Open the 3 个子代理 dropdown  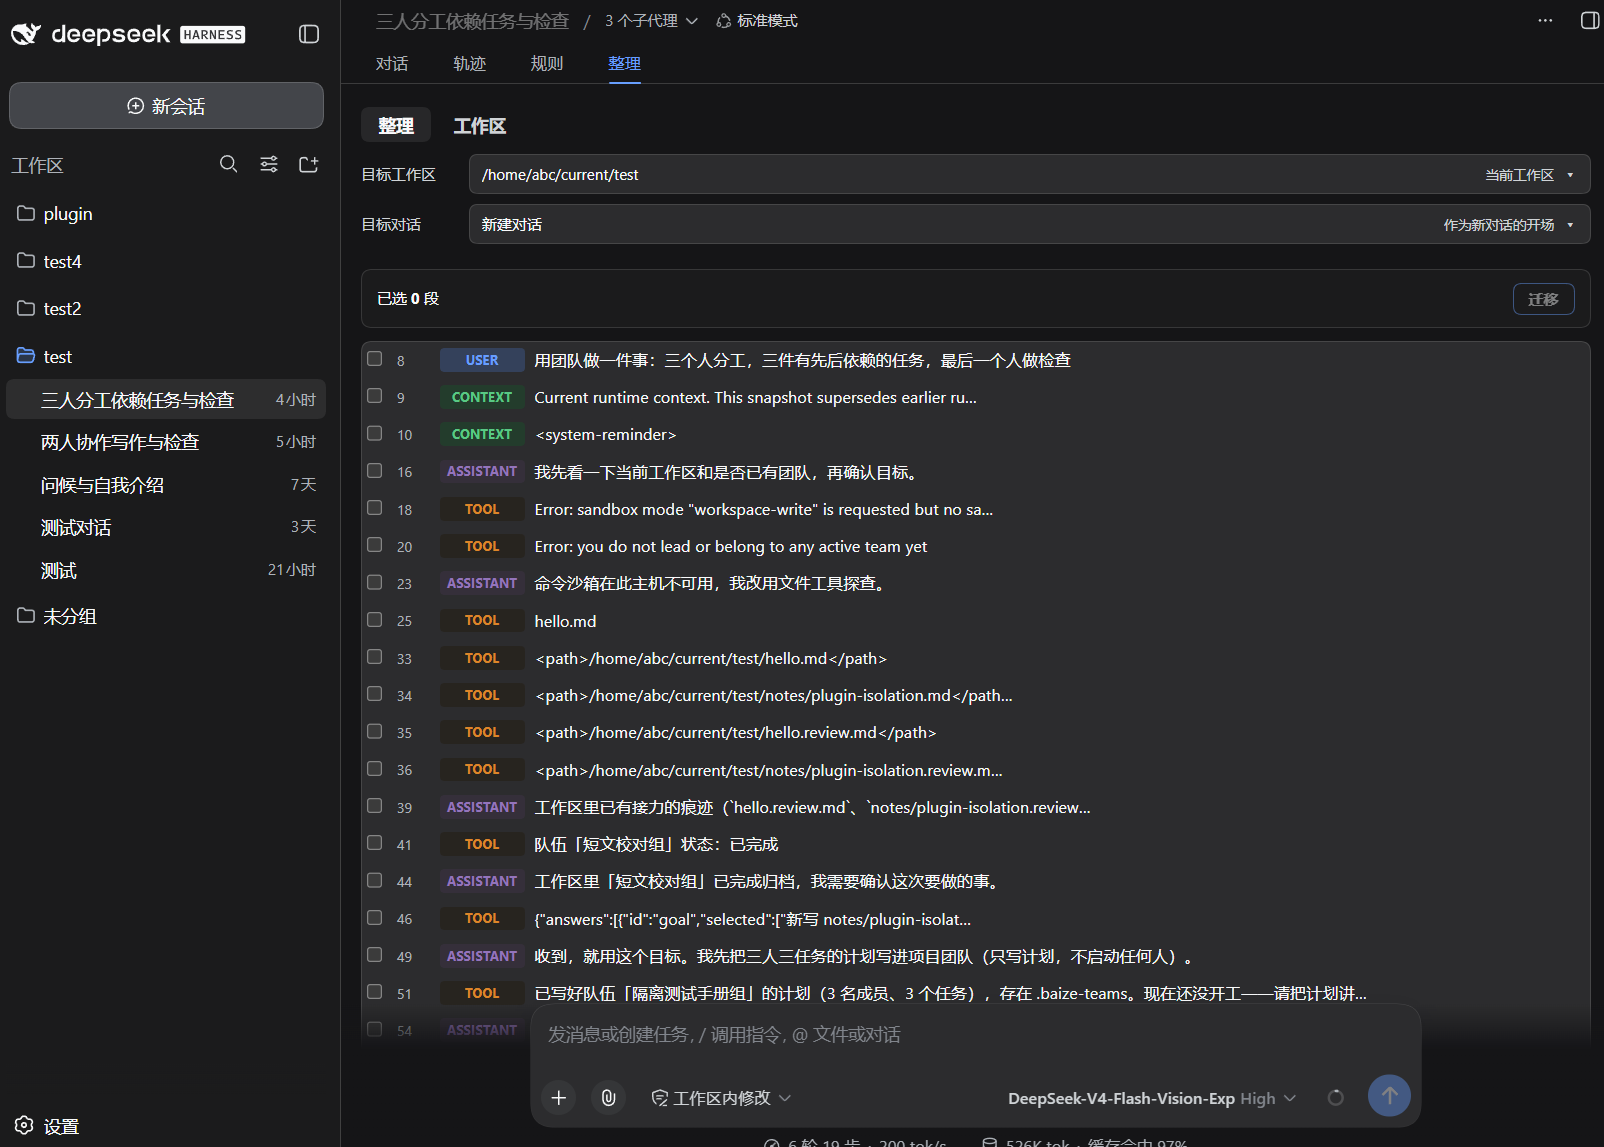tap(651, 21)
